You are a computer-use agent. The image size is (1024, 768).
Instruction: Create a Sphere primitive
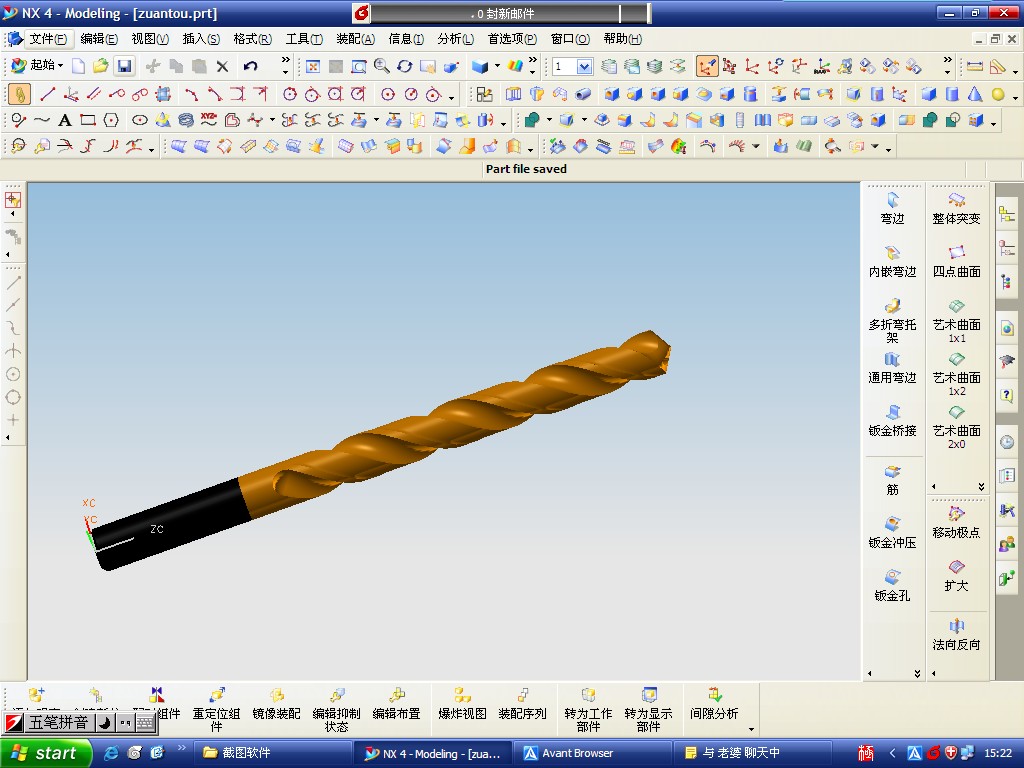(x=998, y=94)
